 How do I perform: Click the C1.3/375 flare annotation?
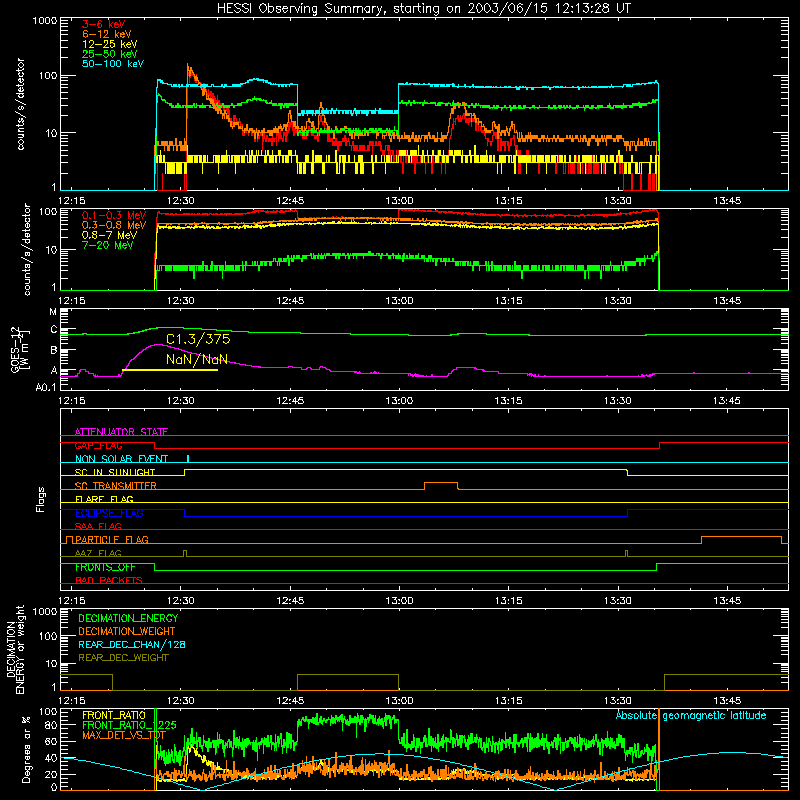click(198, 339)
